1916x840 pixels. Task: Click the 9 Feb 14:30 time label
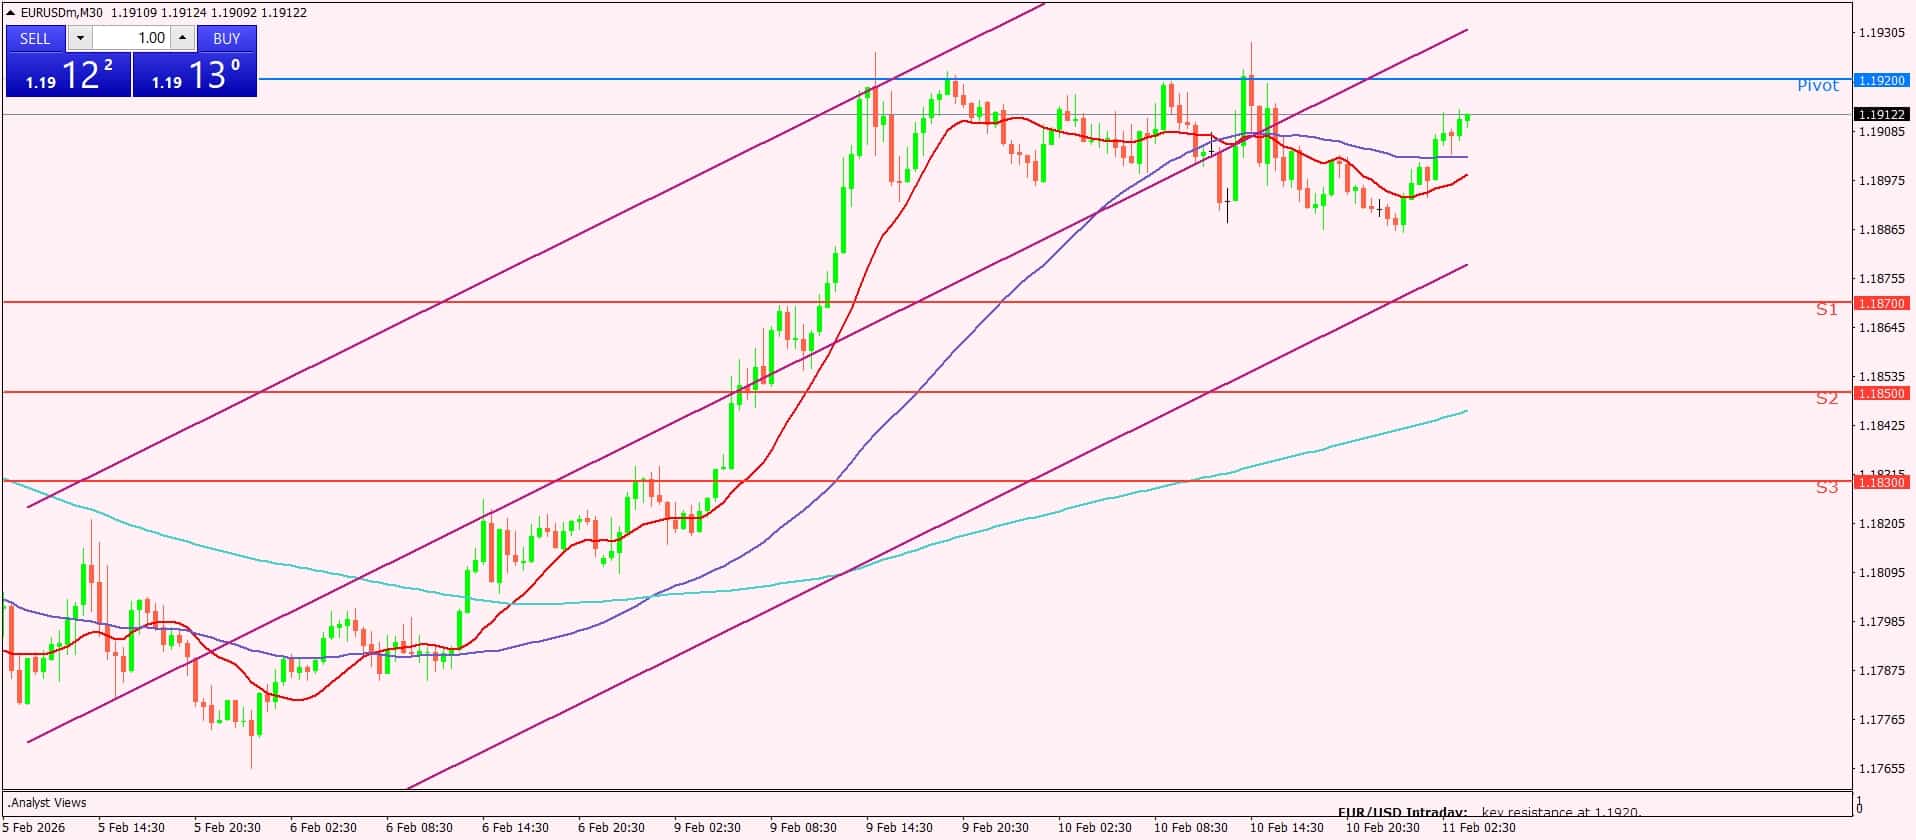899,828
